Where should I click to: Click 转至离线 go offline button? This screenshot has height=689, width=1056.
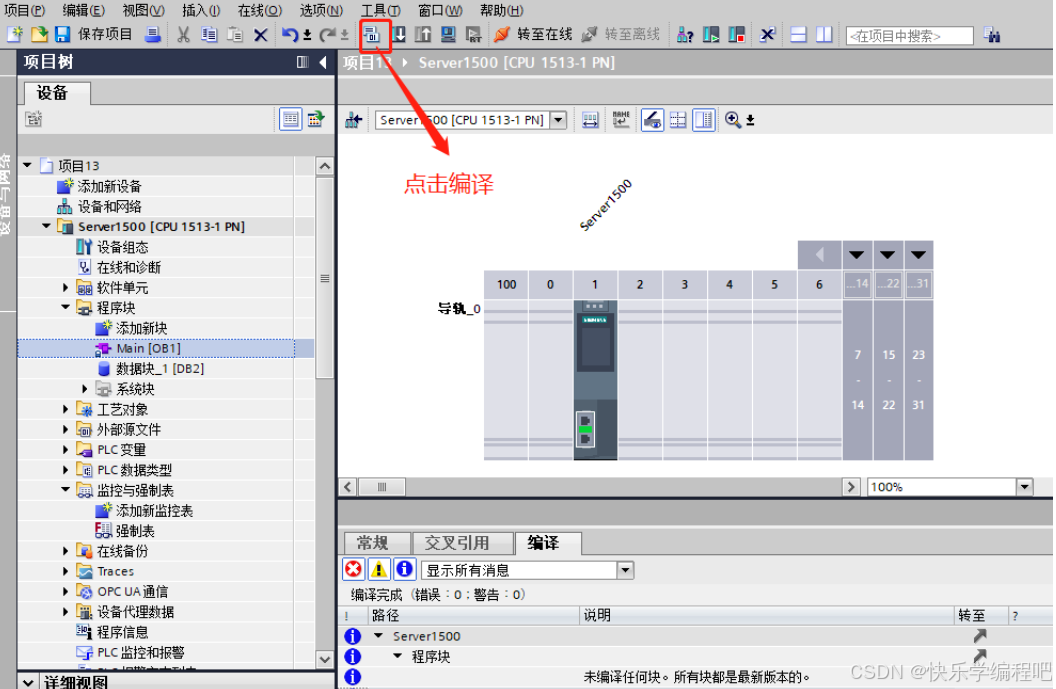[x=620, y=34]
